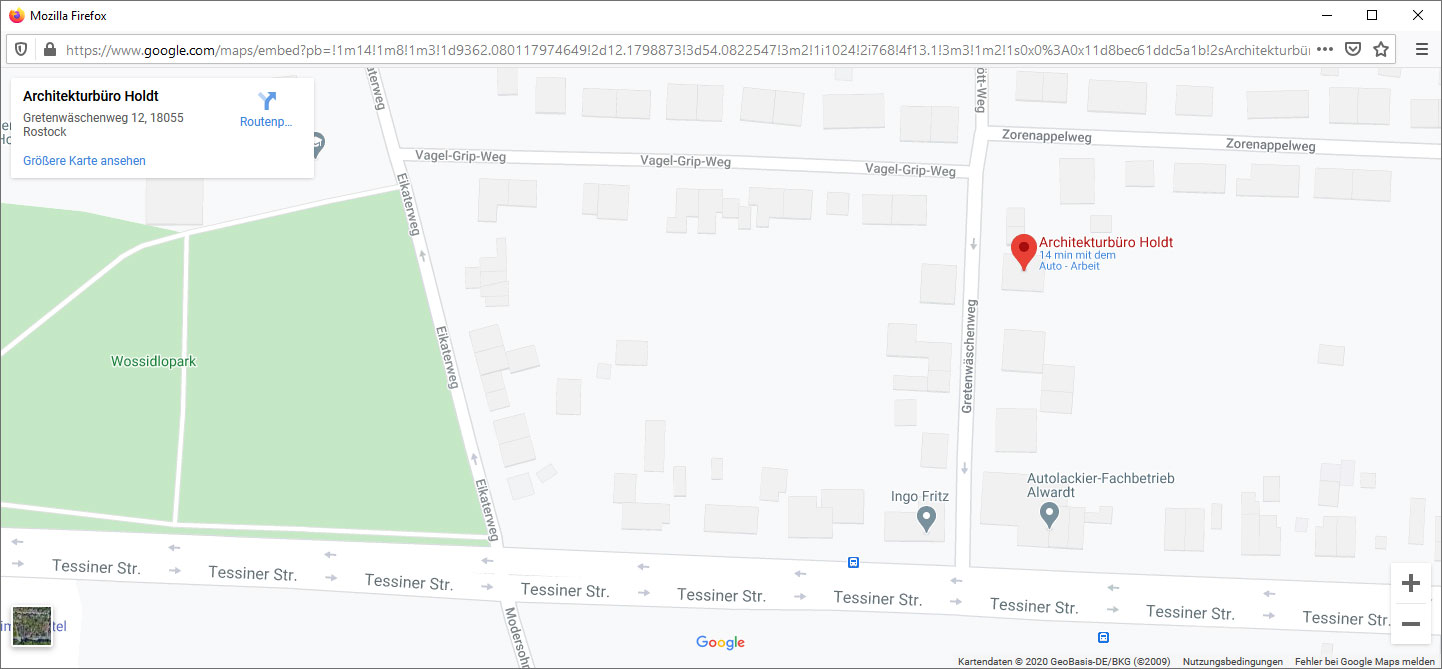The image size is (1442, 669).
Task: Open the Firefox hamburger menu
Action: click(x=1422, y=49)
